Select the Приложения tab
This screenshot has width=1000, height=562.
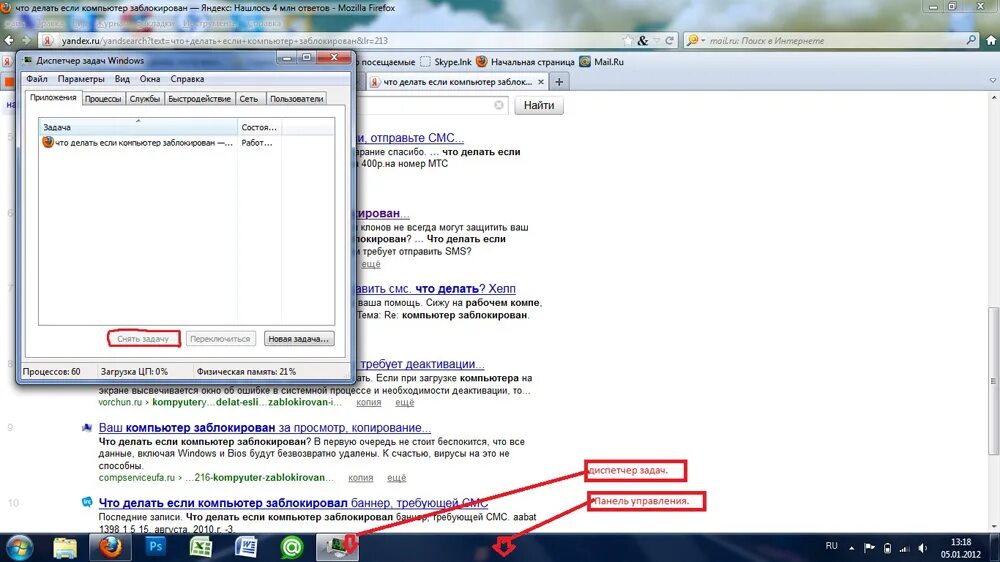coord(53,98)
